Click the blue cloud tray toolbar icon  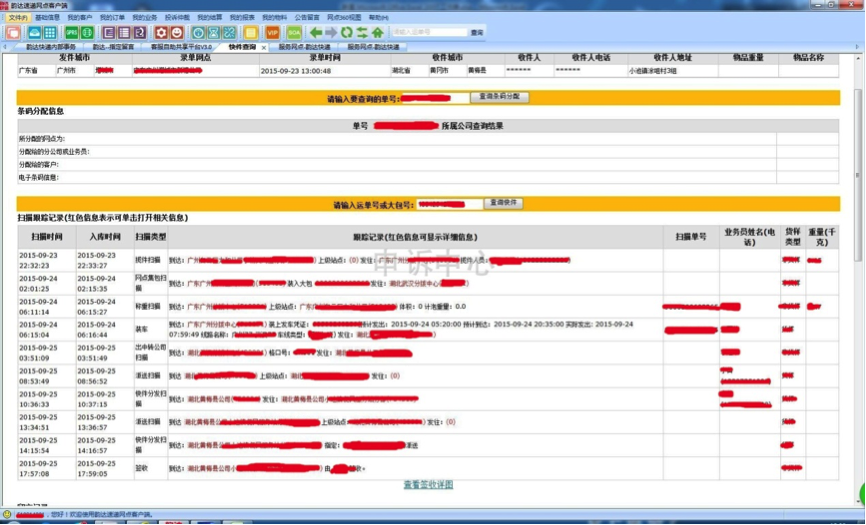(35, 33)
